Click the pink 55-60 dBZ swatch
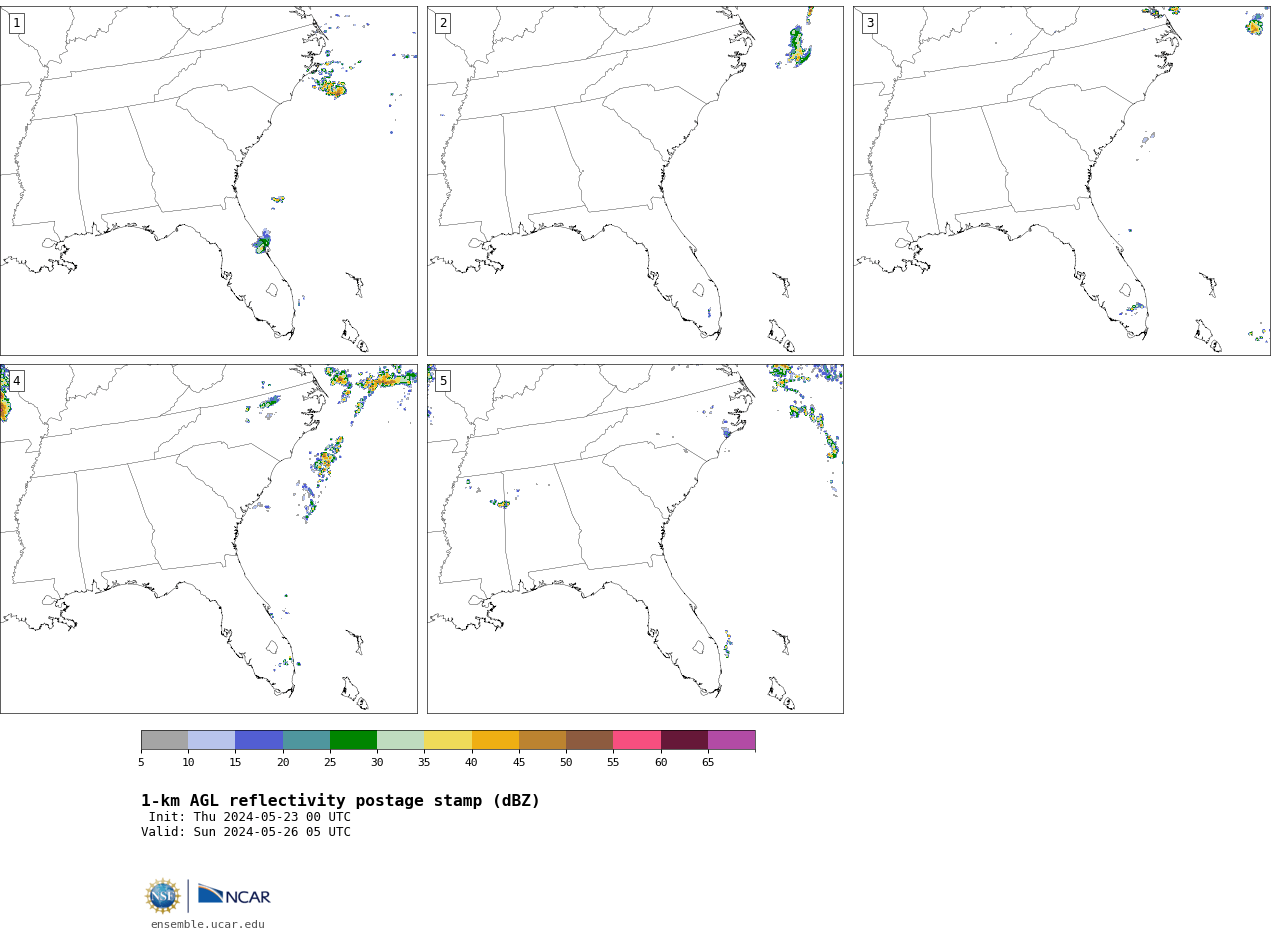The image size is (1280, 936). [637, 740]
